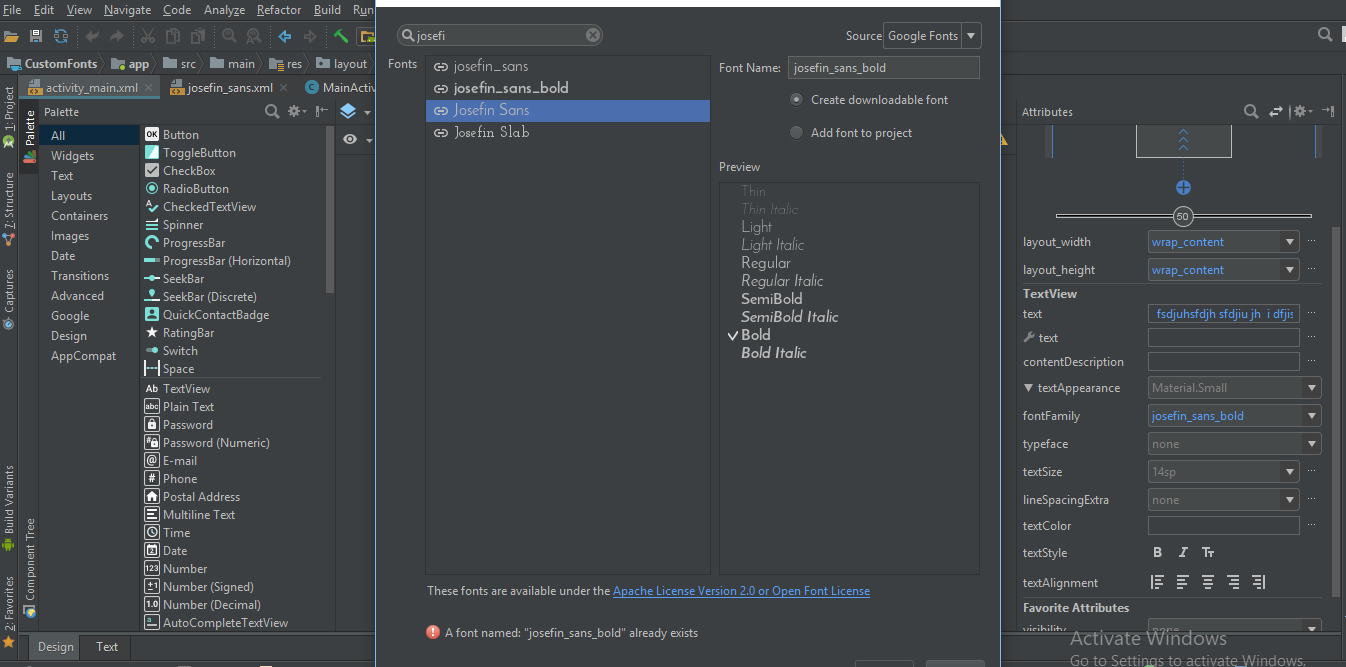Click the textColor input field
This screenshot has height=667, width=1346.
[1224, 526]
